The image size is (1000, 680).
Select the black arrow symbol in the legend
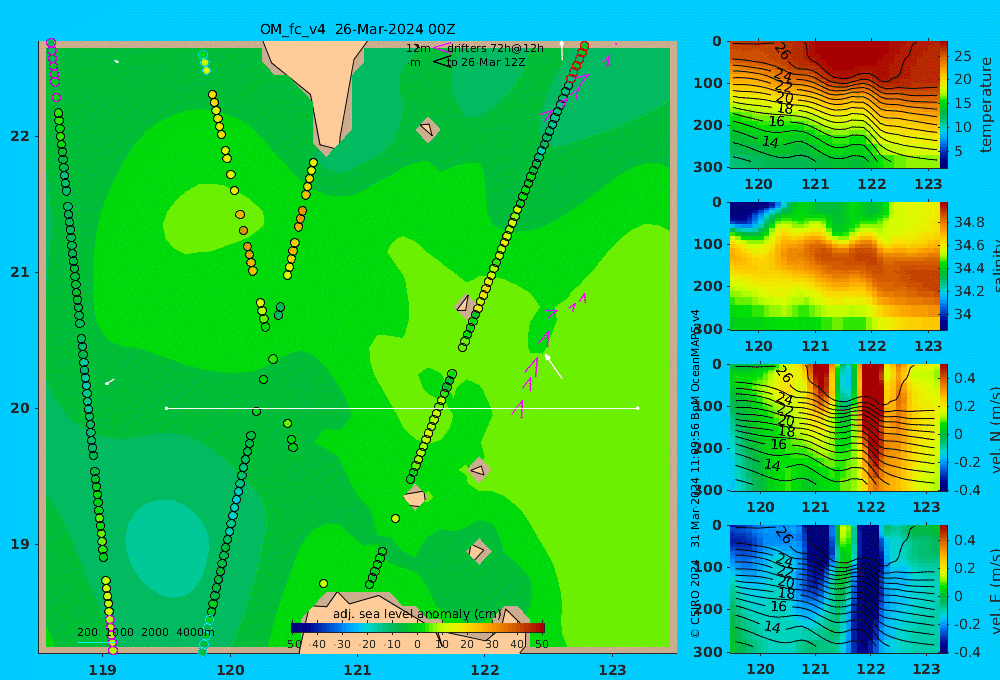click(x=441, y=62)
